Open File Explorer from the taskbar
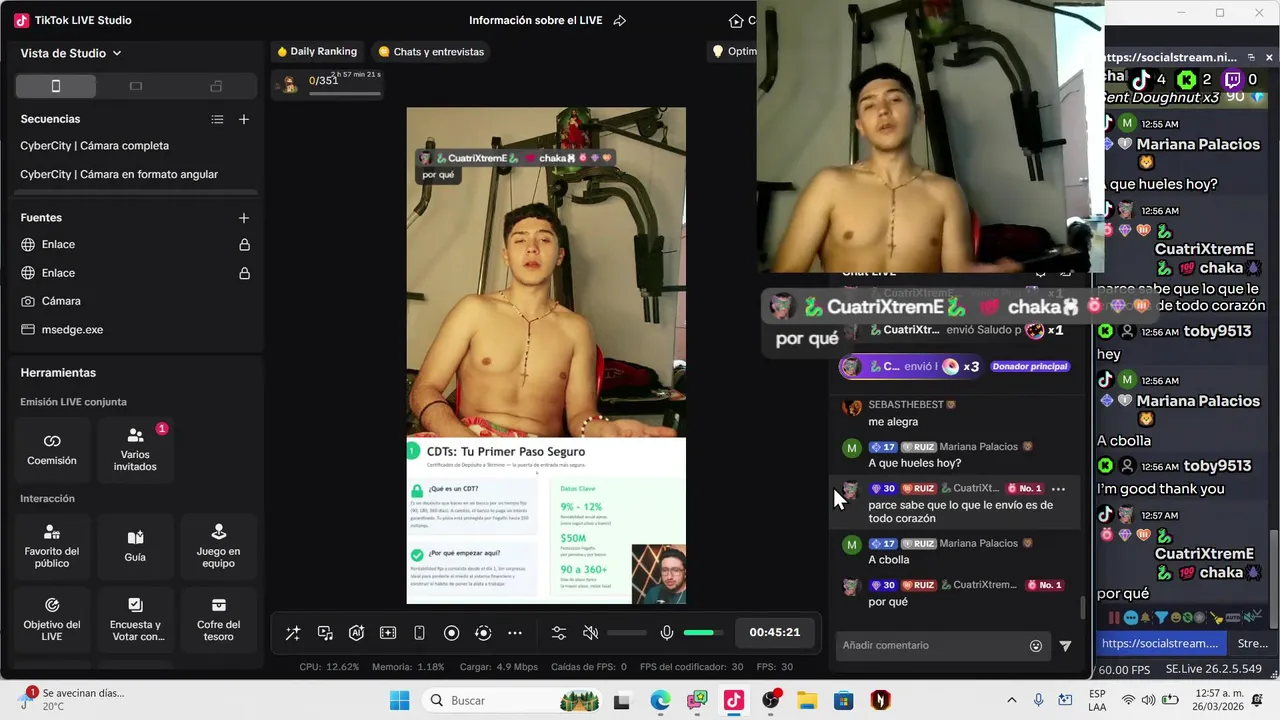 [807, 700]
